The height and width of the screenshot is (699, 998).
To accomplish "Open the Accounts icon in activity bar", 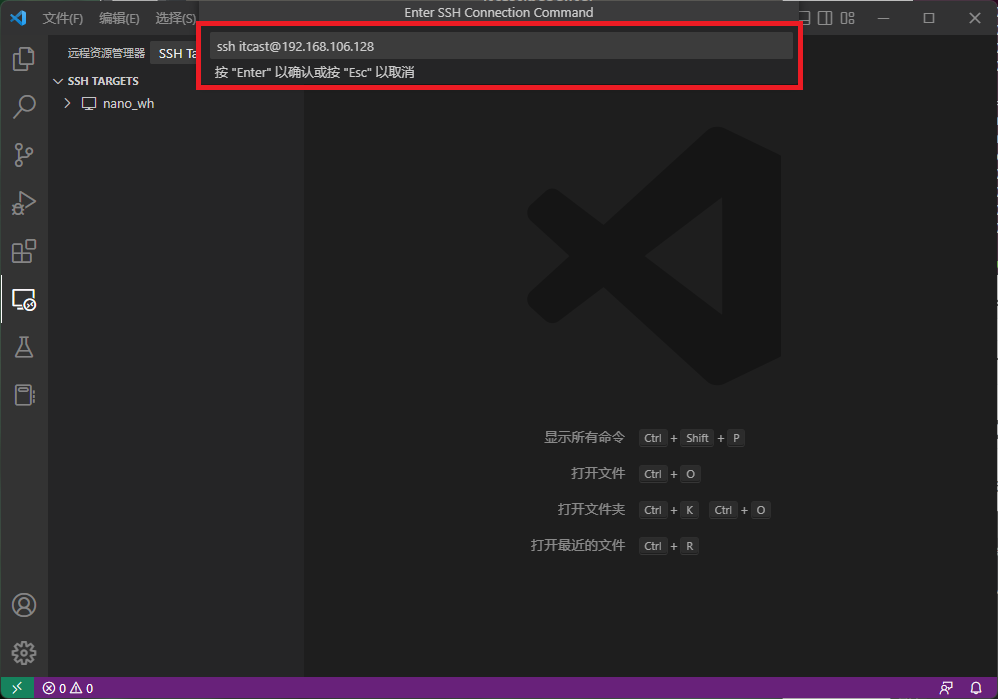I will [x=23, y=605].
